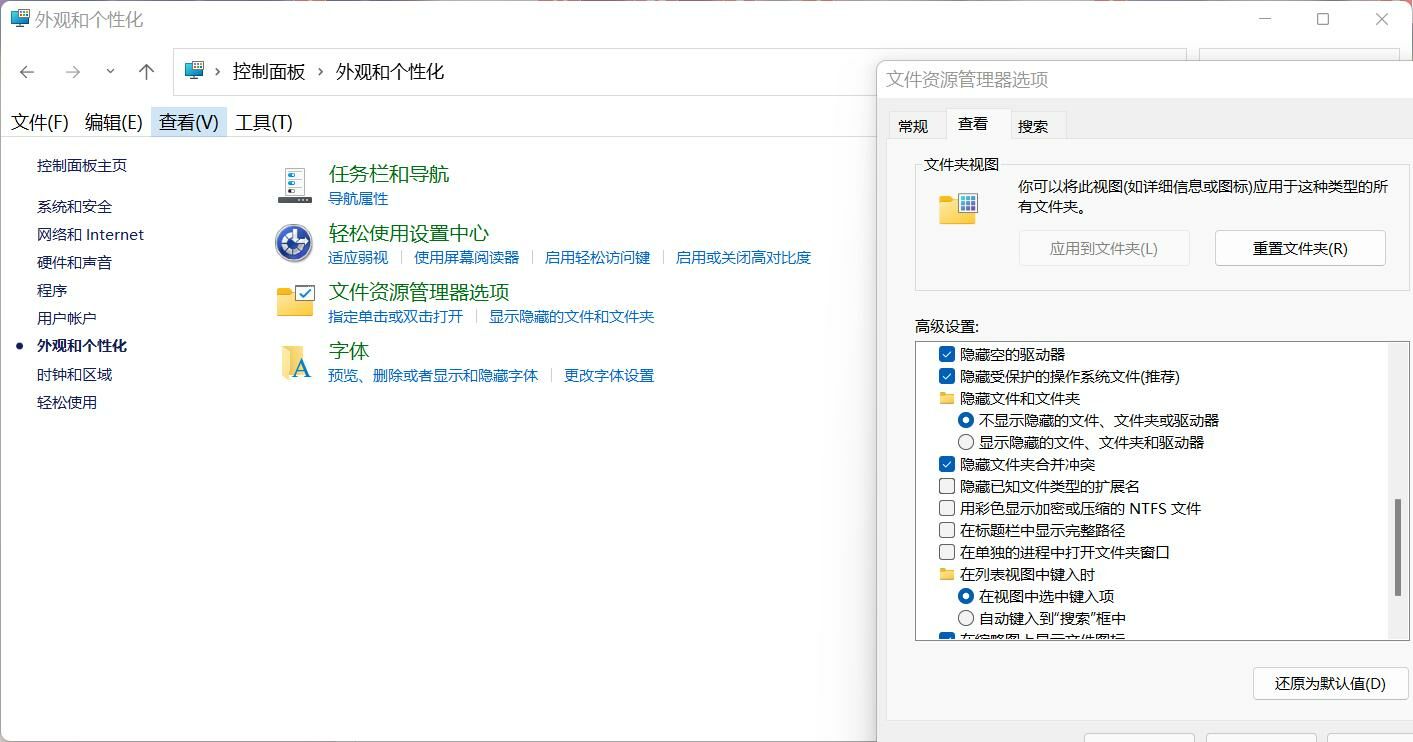Open the recent locations dropdown arrow
The image size is (1413, 742).
(x=110, y=72)
